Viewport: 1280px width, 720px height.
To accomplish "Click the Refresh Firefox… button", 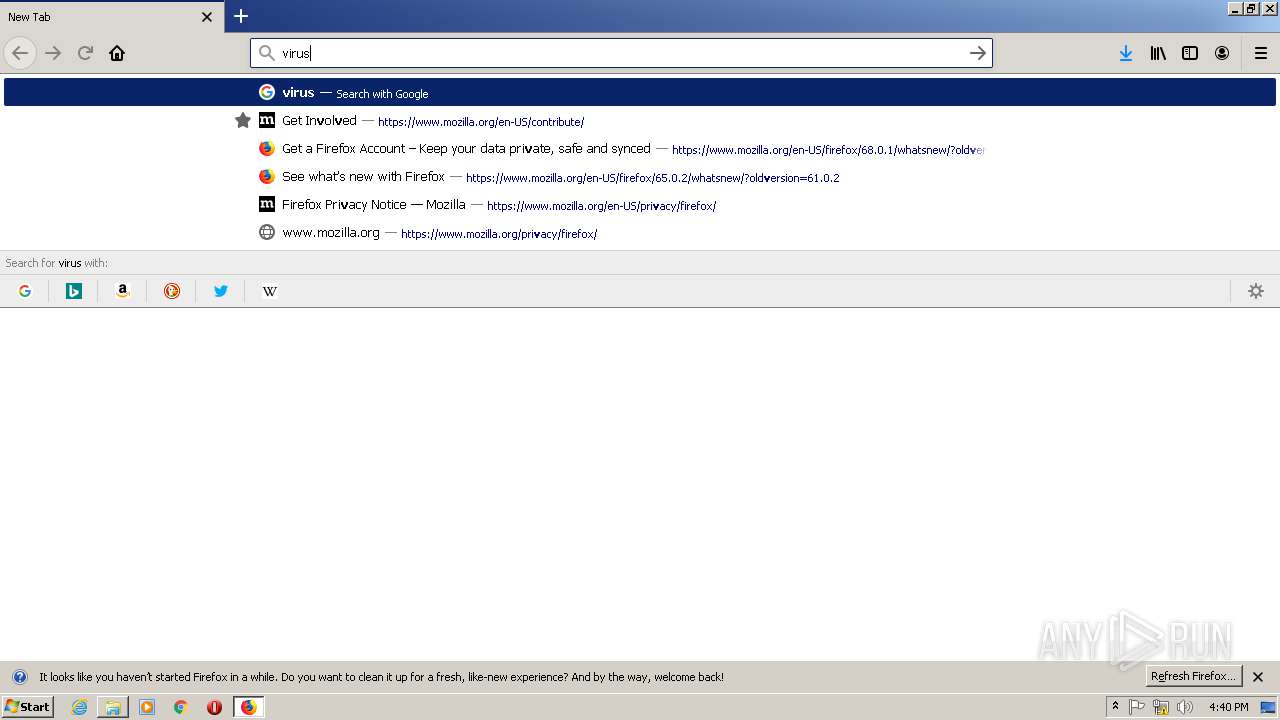I will tap(1193, 676).
